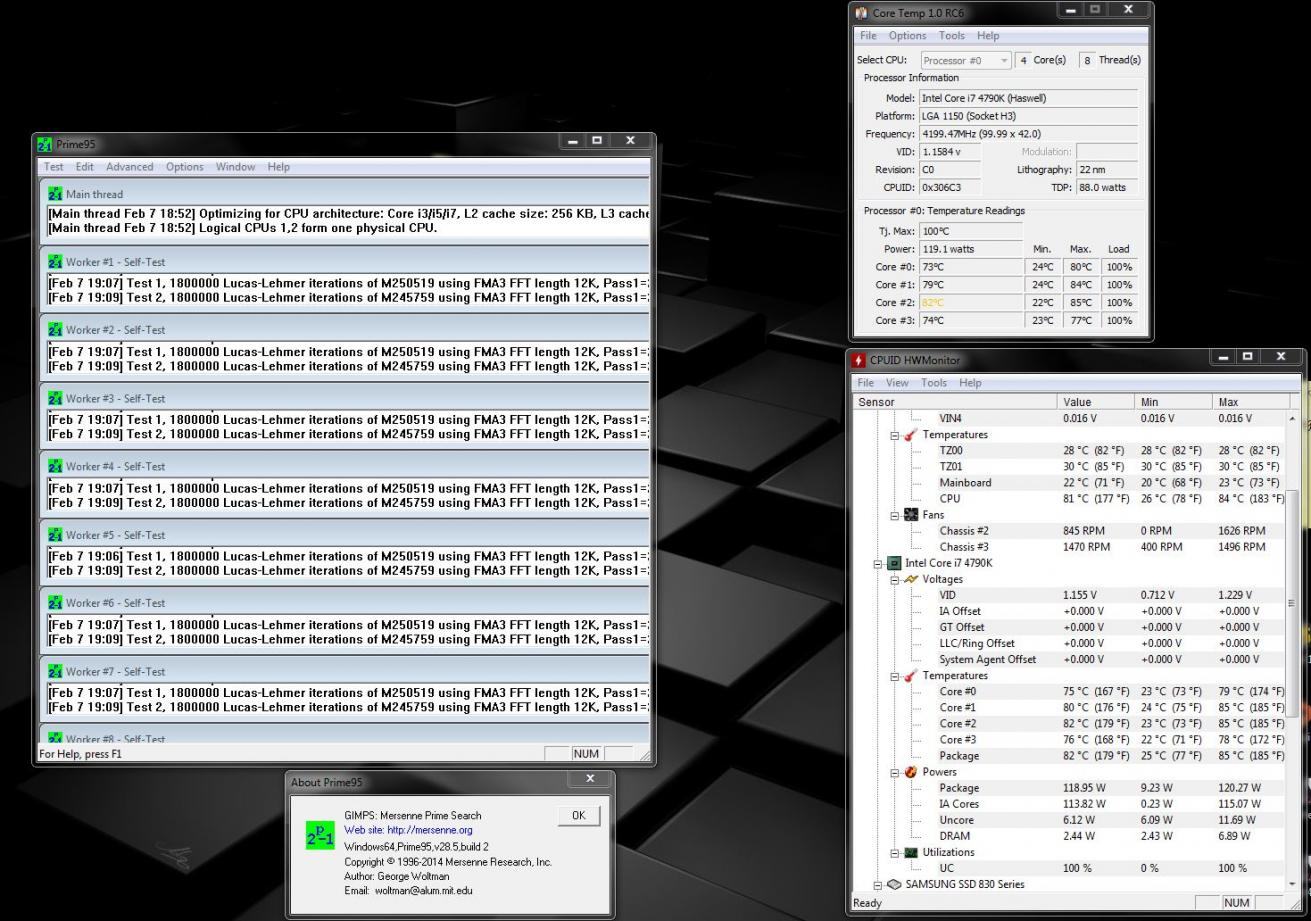
Task: Click the Worker #1 Self-Test window icon
Action: pyautogui.click(x=56, y=262)
